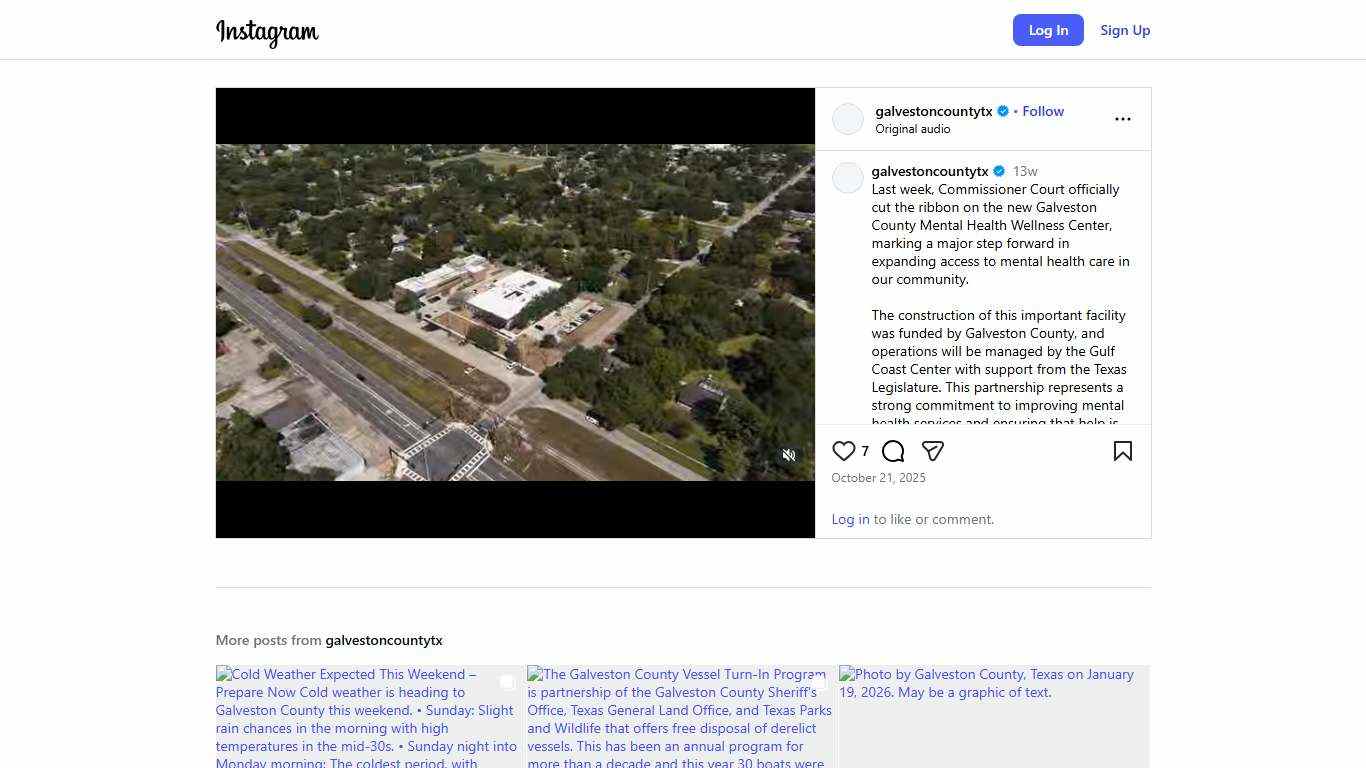This screenshot has height=768, width=1366.
Task: Open the Sign Up link
Action: (x=1125, y=30)
